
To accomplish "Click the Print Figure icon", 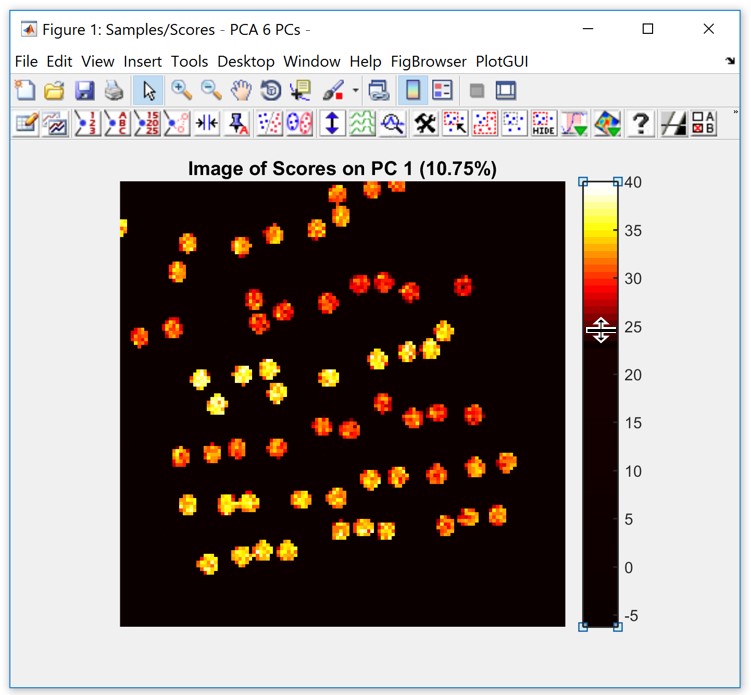I will click(x=114, y=91).
